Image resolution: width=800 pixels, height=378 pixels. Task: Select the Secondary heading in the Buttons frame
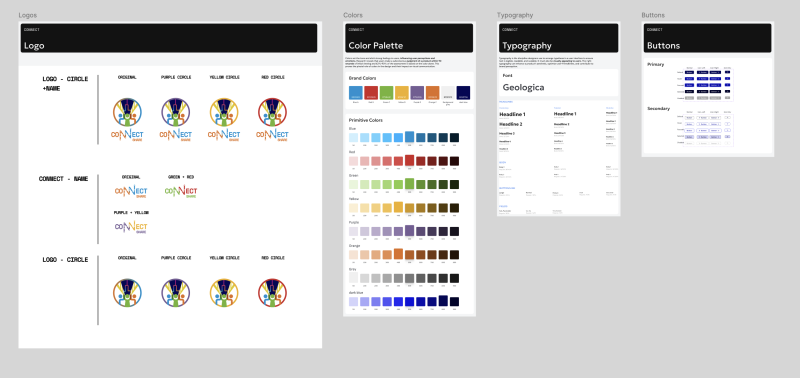tap(659, 108)
